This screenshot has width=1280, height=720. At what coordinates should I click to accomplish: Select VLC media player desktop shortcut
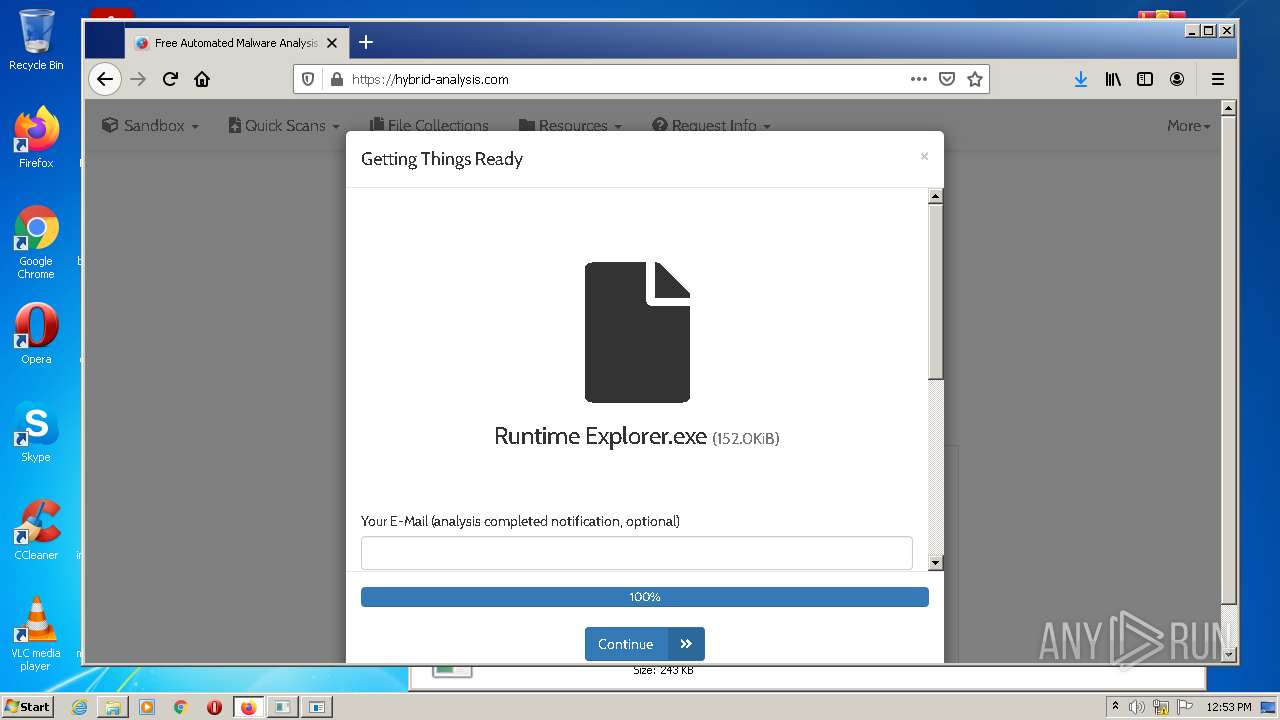pos(36,634)
